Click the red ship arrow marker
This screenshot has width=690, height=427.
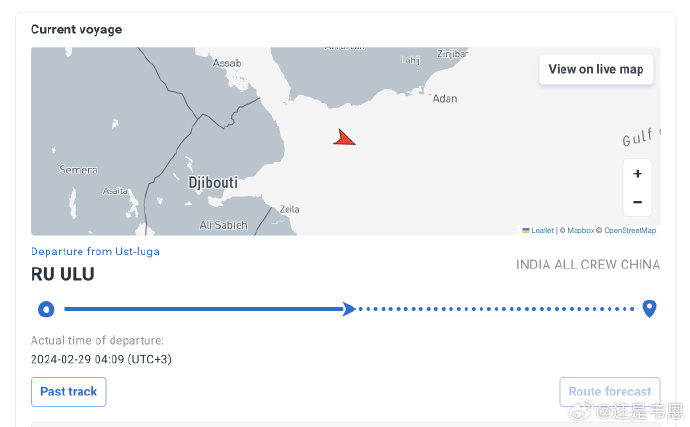tap(344, 138)
